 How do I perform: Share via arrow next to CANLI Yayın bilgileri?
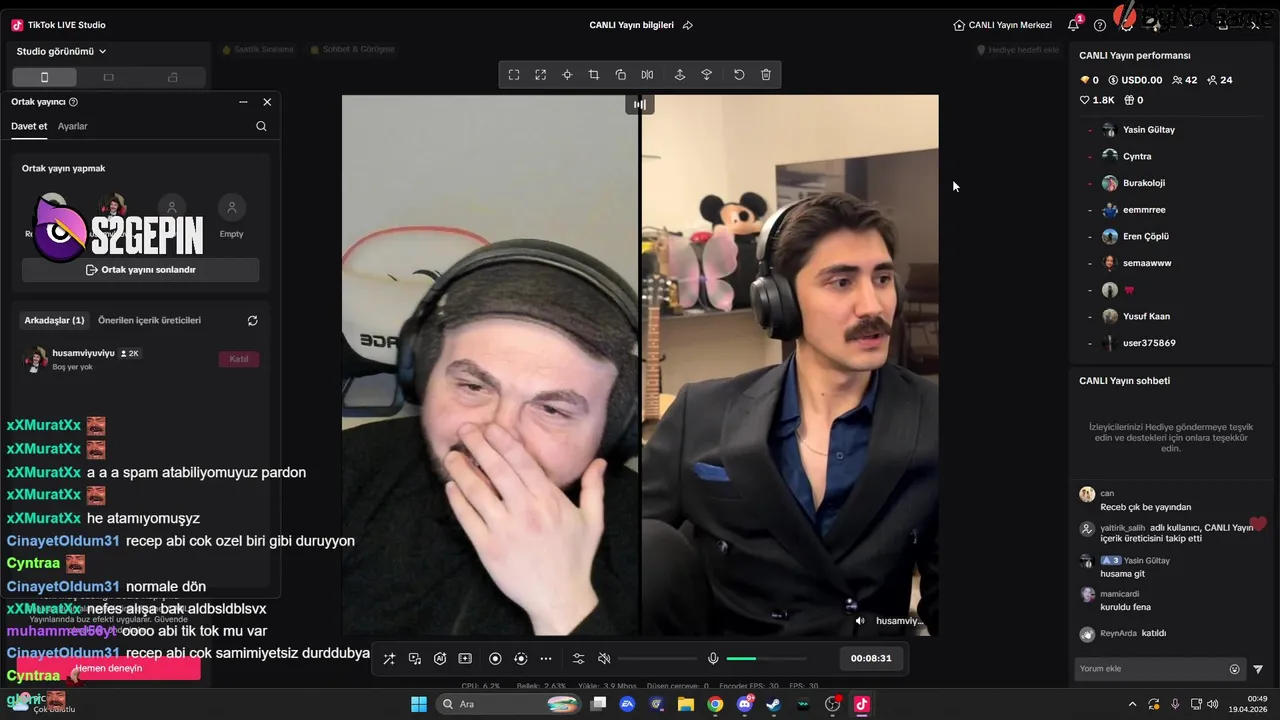point(688,25)
